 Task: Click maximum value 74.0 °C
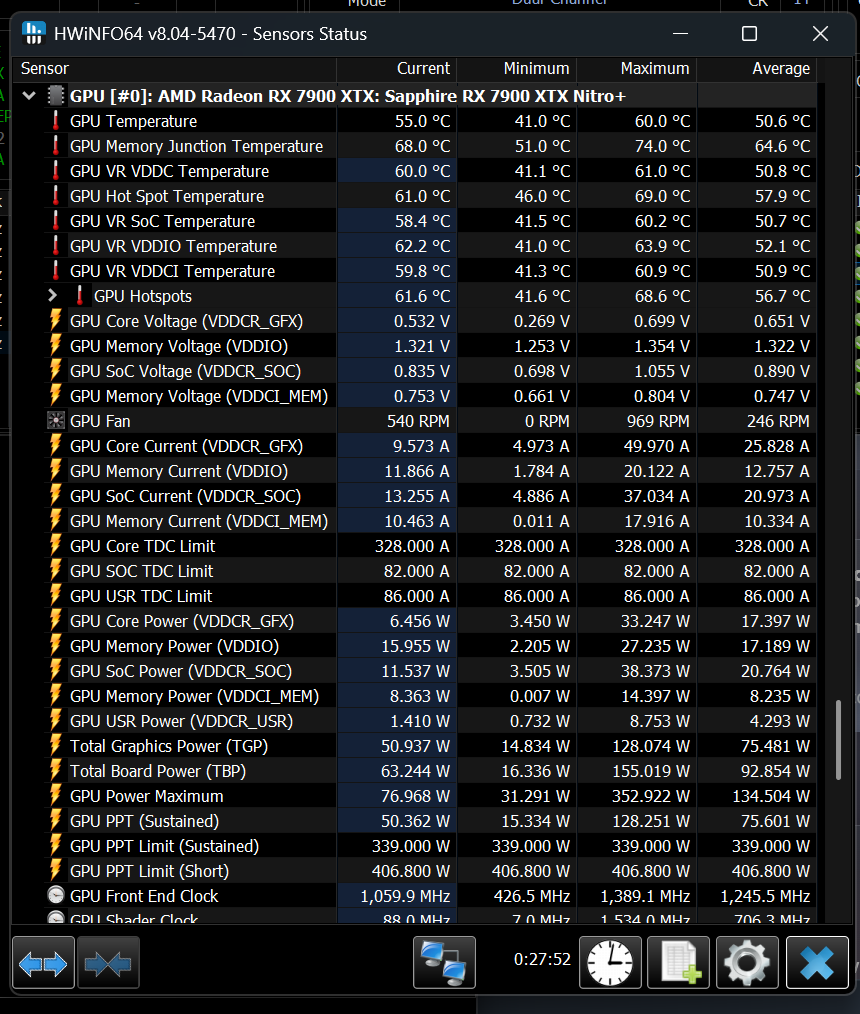(662, 146)
